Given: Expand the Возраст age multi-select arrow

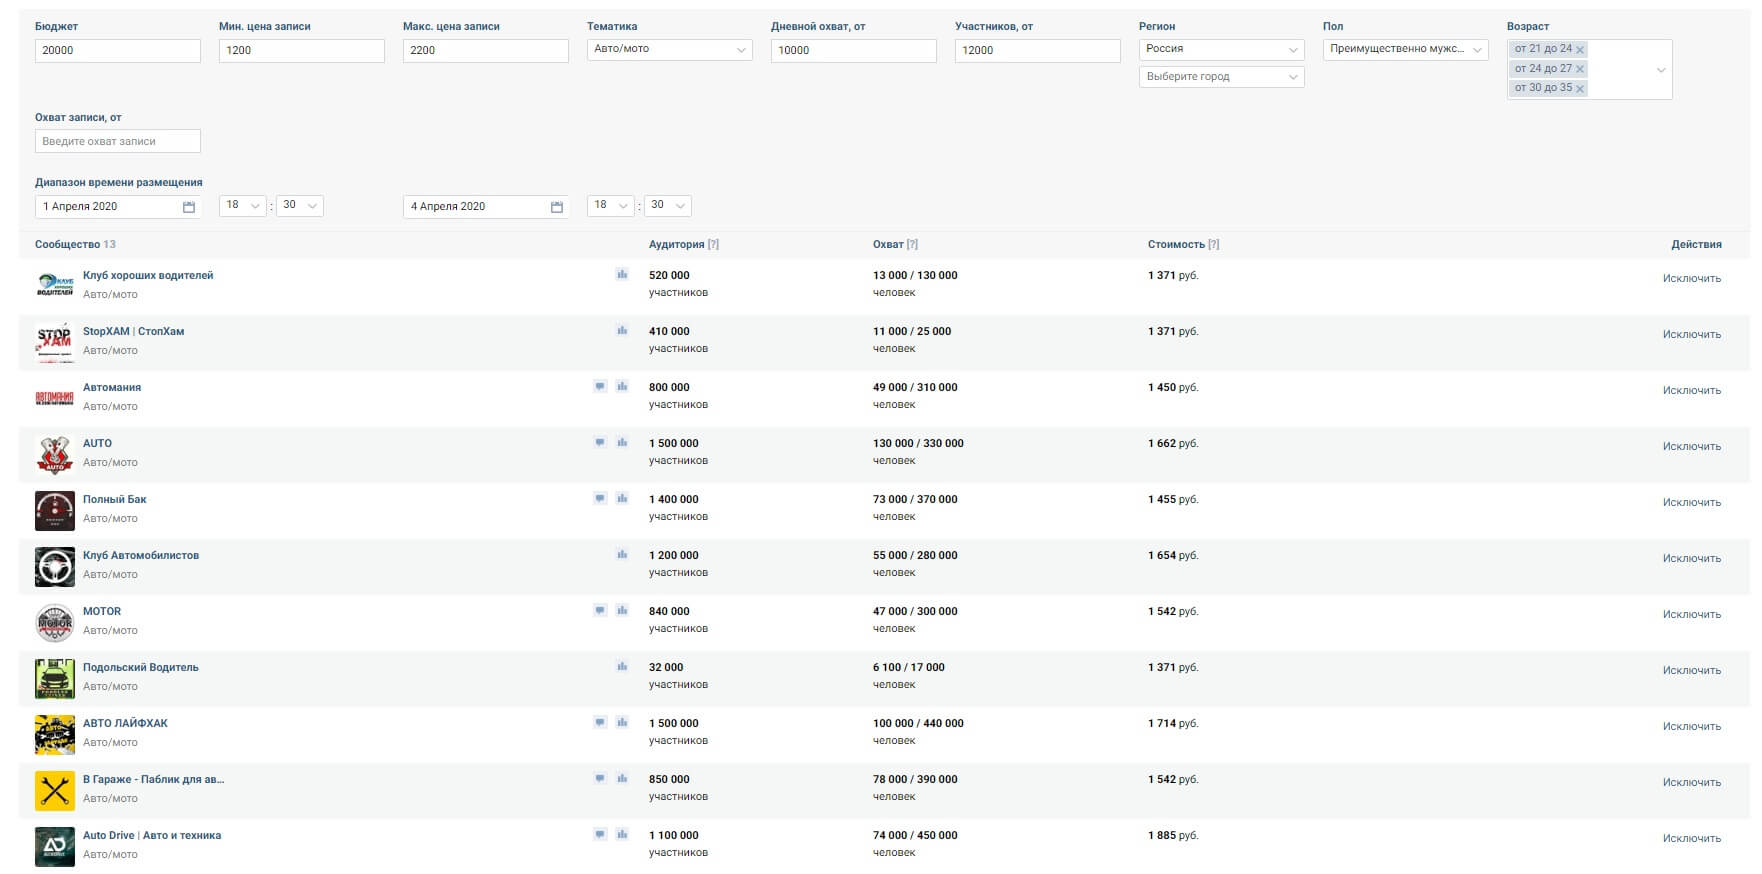Looking at the screenshot, I should [1661, 70].
